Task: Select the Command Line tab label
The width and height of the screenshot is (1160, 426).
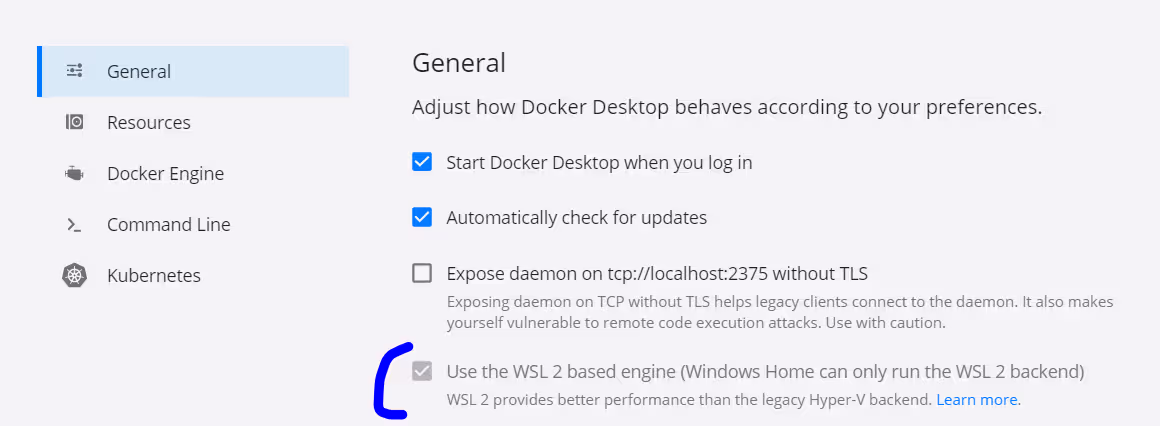Action: click(169, 225)
